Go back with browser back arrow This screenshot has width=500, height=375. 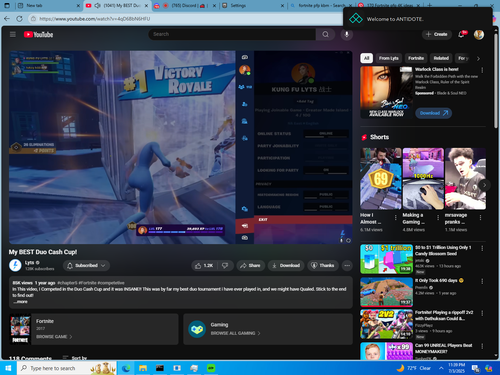tap(7, 19)
